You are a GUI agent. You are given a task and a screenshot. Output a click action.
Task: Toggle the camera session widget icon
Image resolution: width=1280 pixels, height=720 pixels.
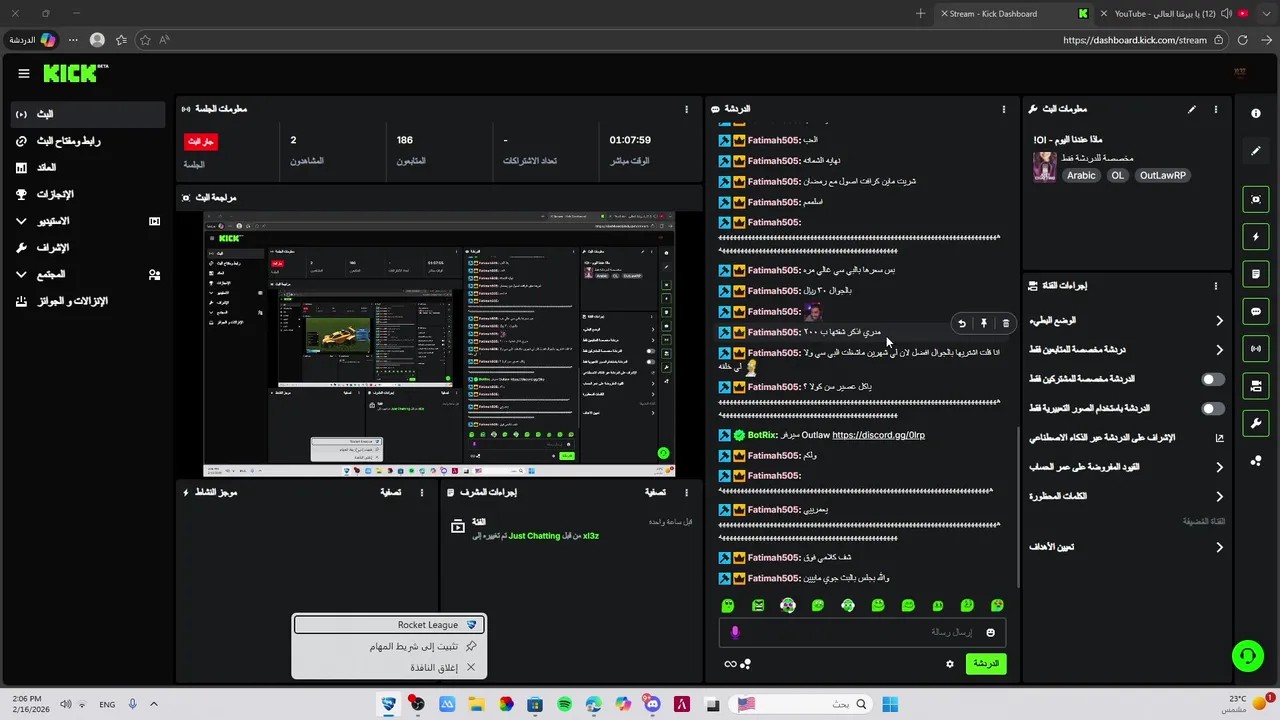[1256, 386]
